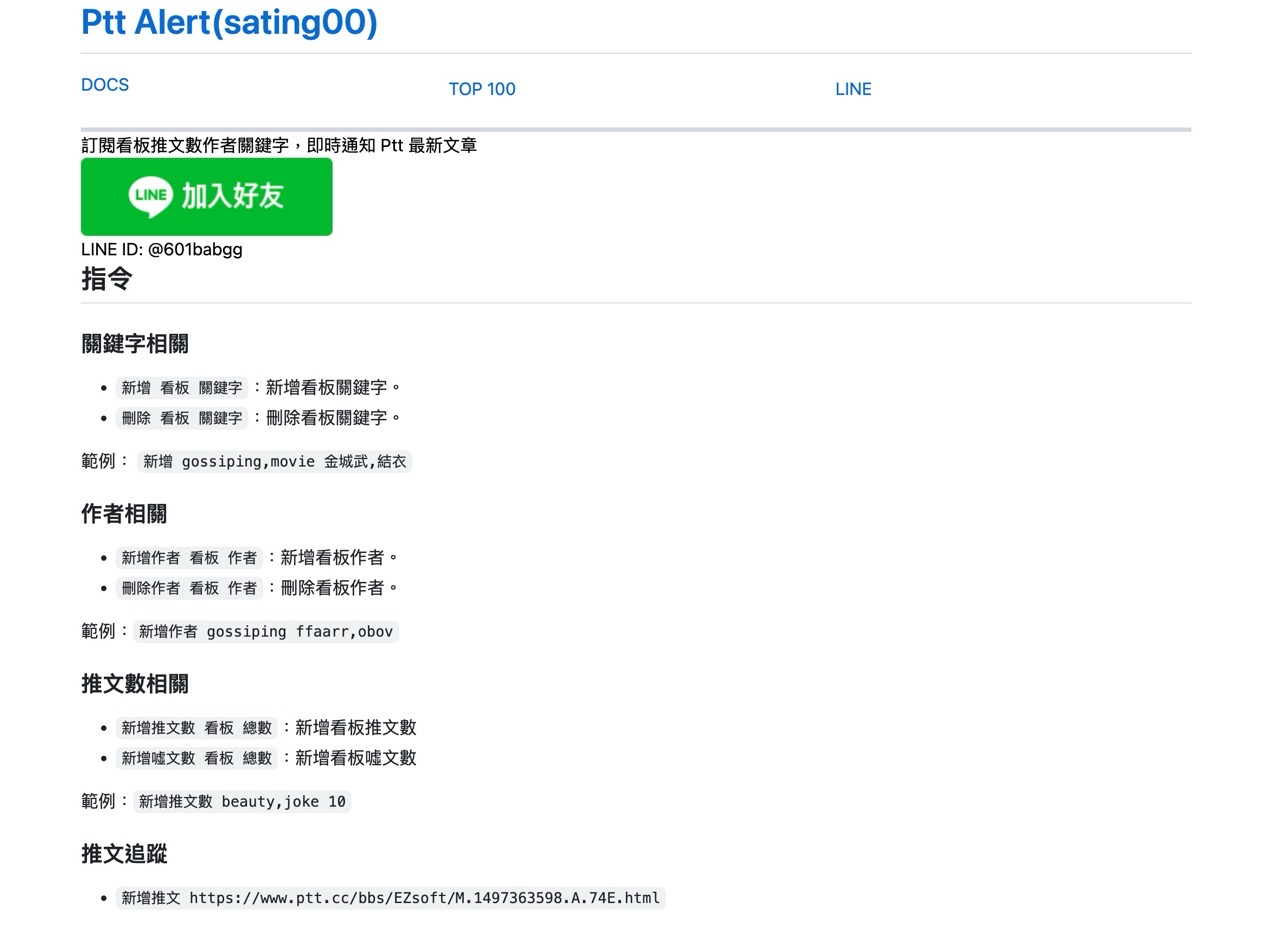Click the description 訂閱看板推文數作者關鍵字 line
Screen dimensions: 1280x932
click(279, 145)
